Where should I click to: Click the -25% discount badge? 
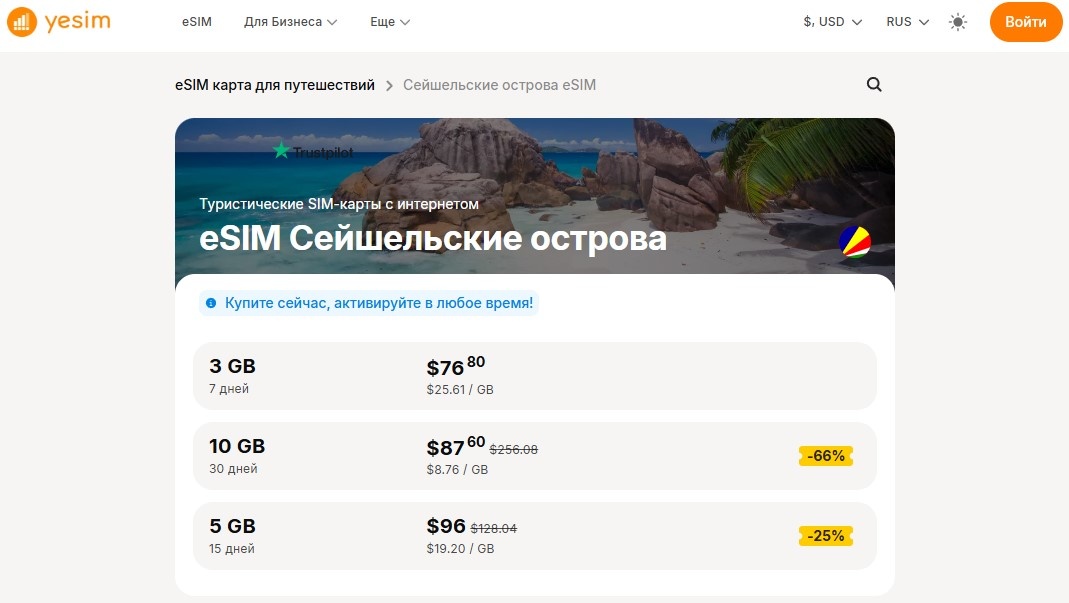[825, 536]
